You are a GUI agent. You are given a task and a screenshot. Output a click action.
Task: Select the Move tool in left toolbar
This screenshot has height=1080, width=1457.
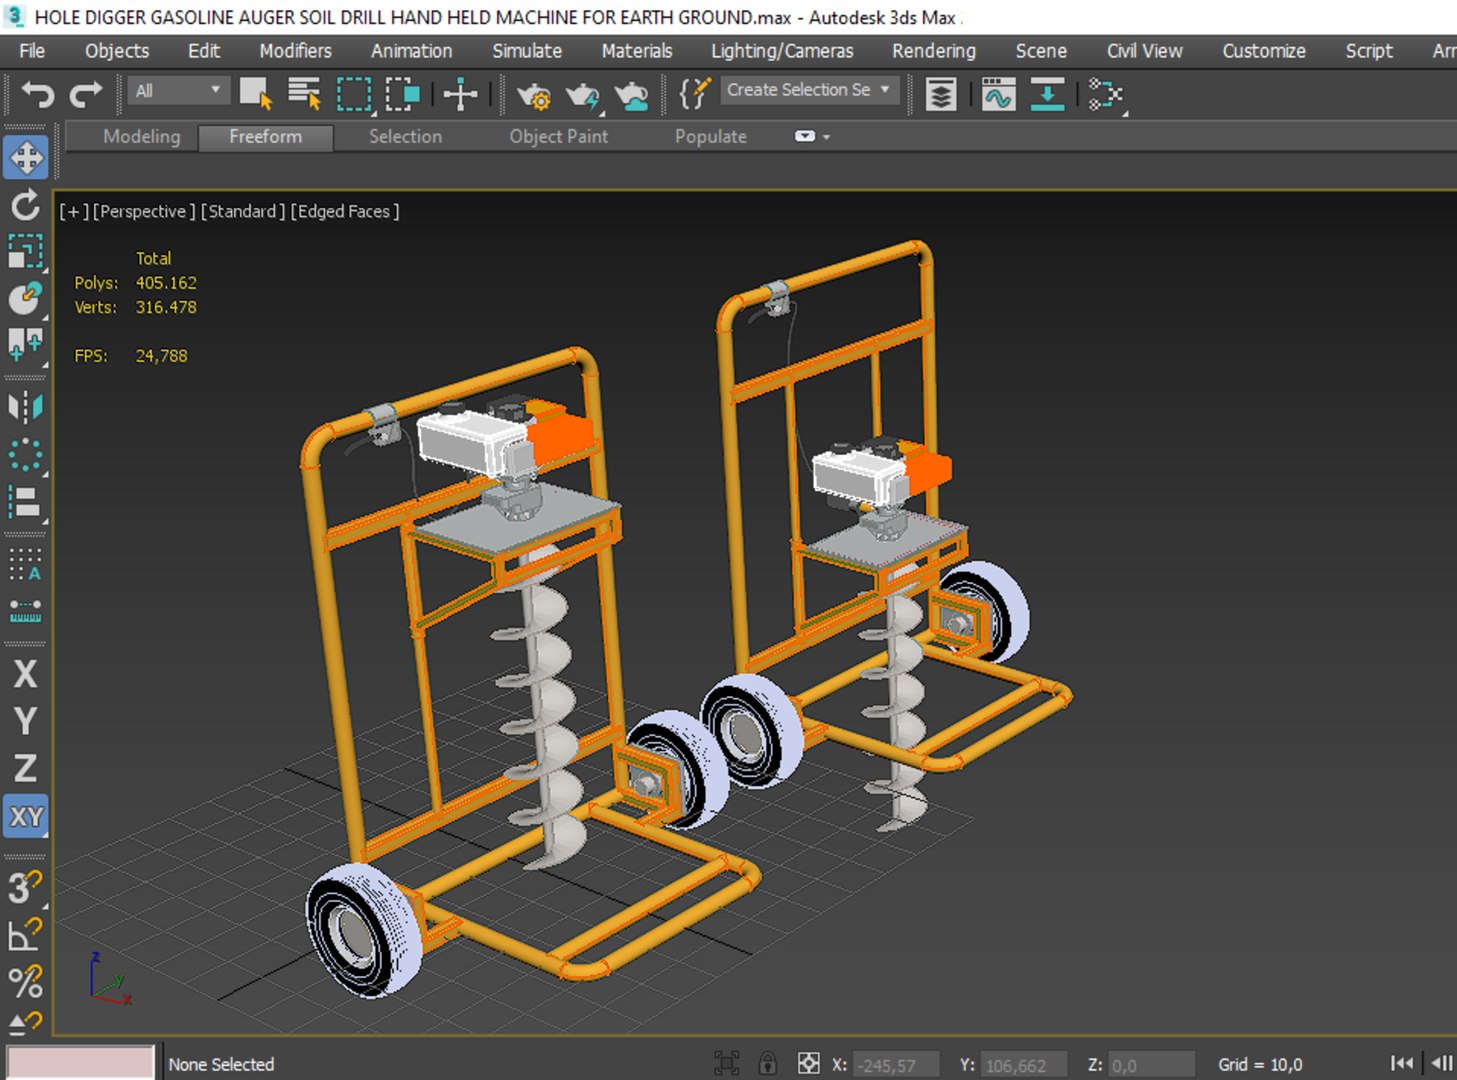(26, 157)
